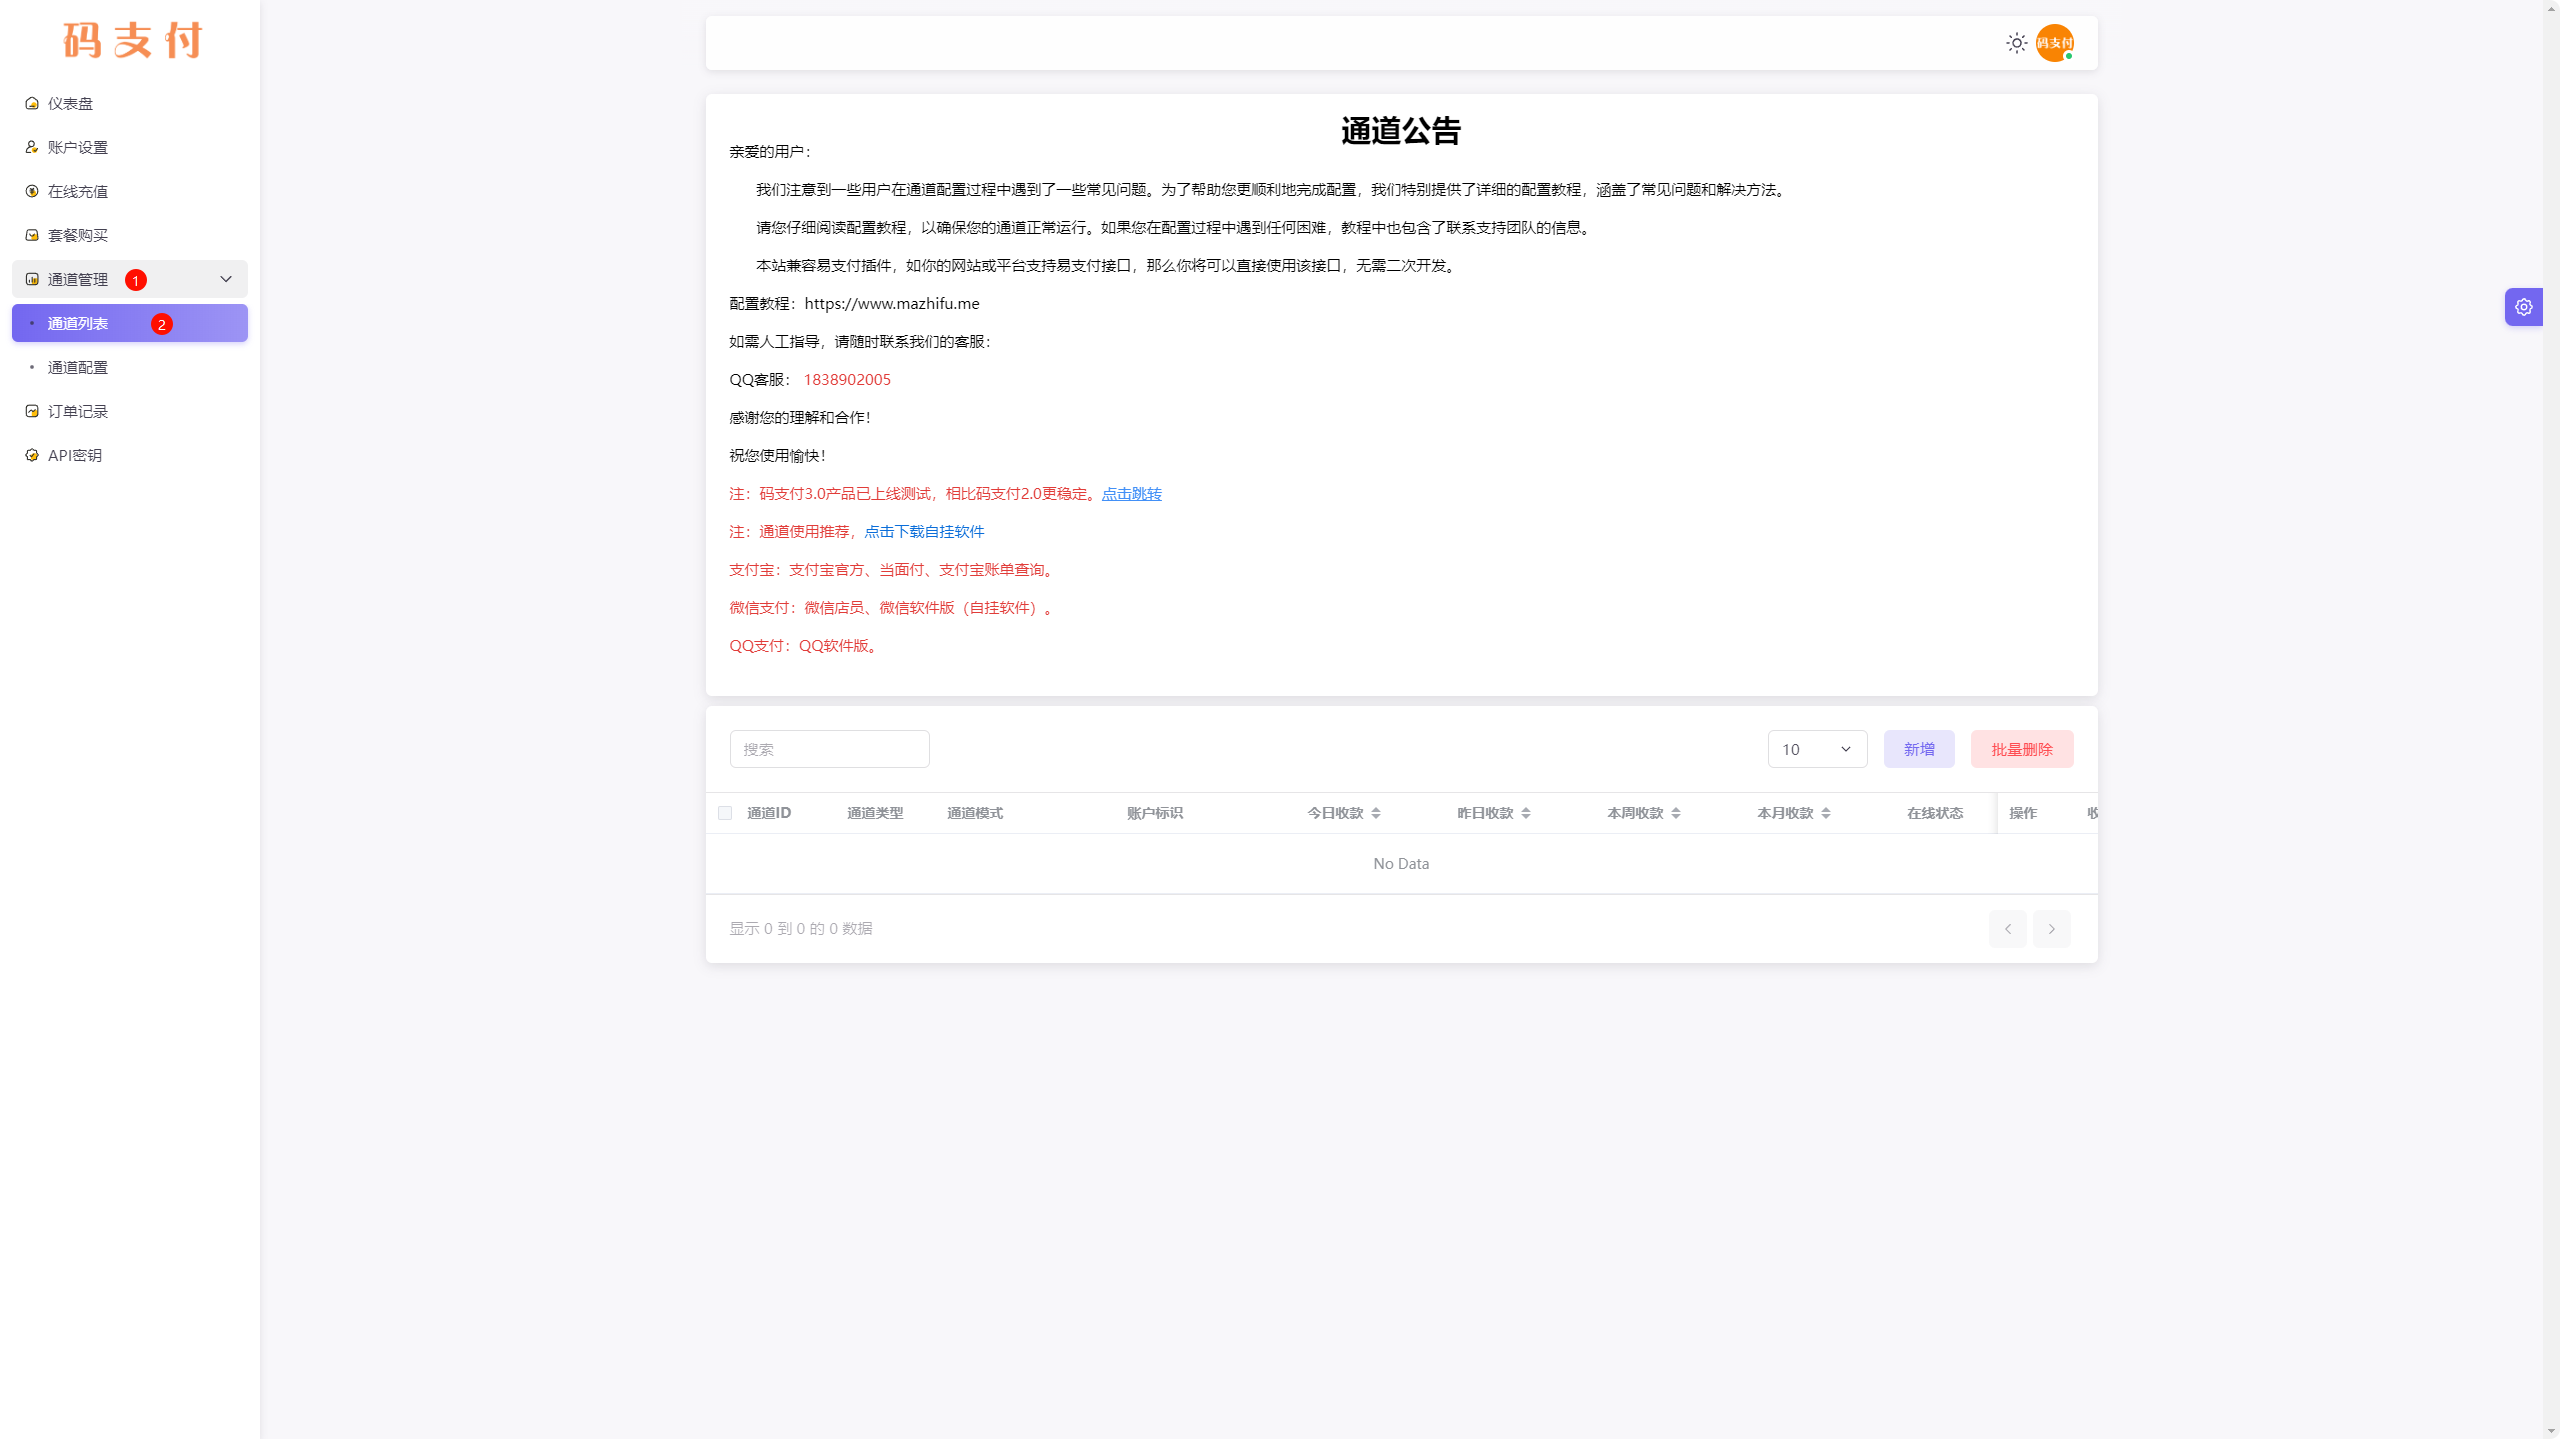Follow the 点击跳转 link in the notice
2560x1439 pixels.
click(x=1130, y=493)
